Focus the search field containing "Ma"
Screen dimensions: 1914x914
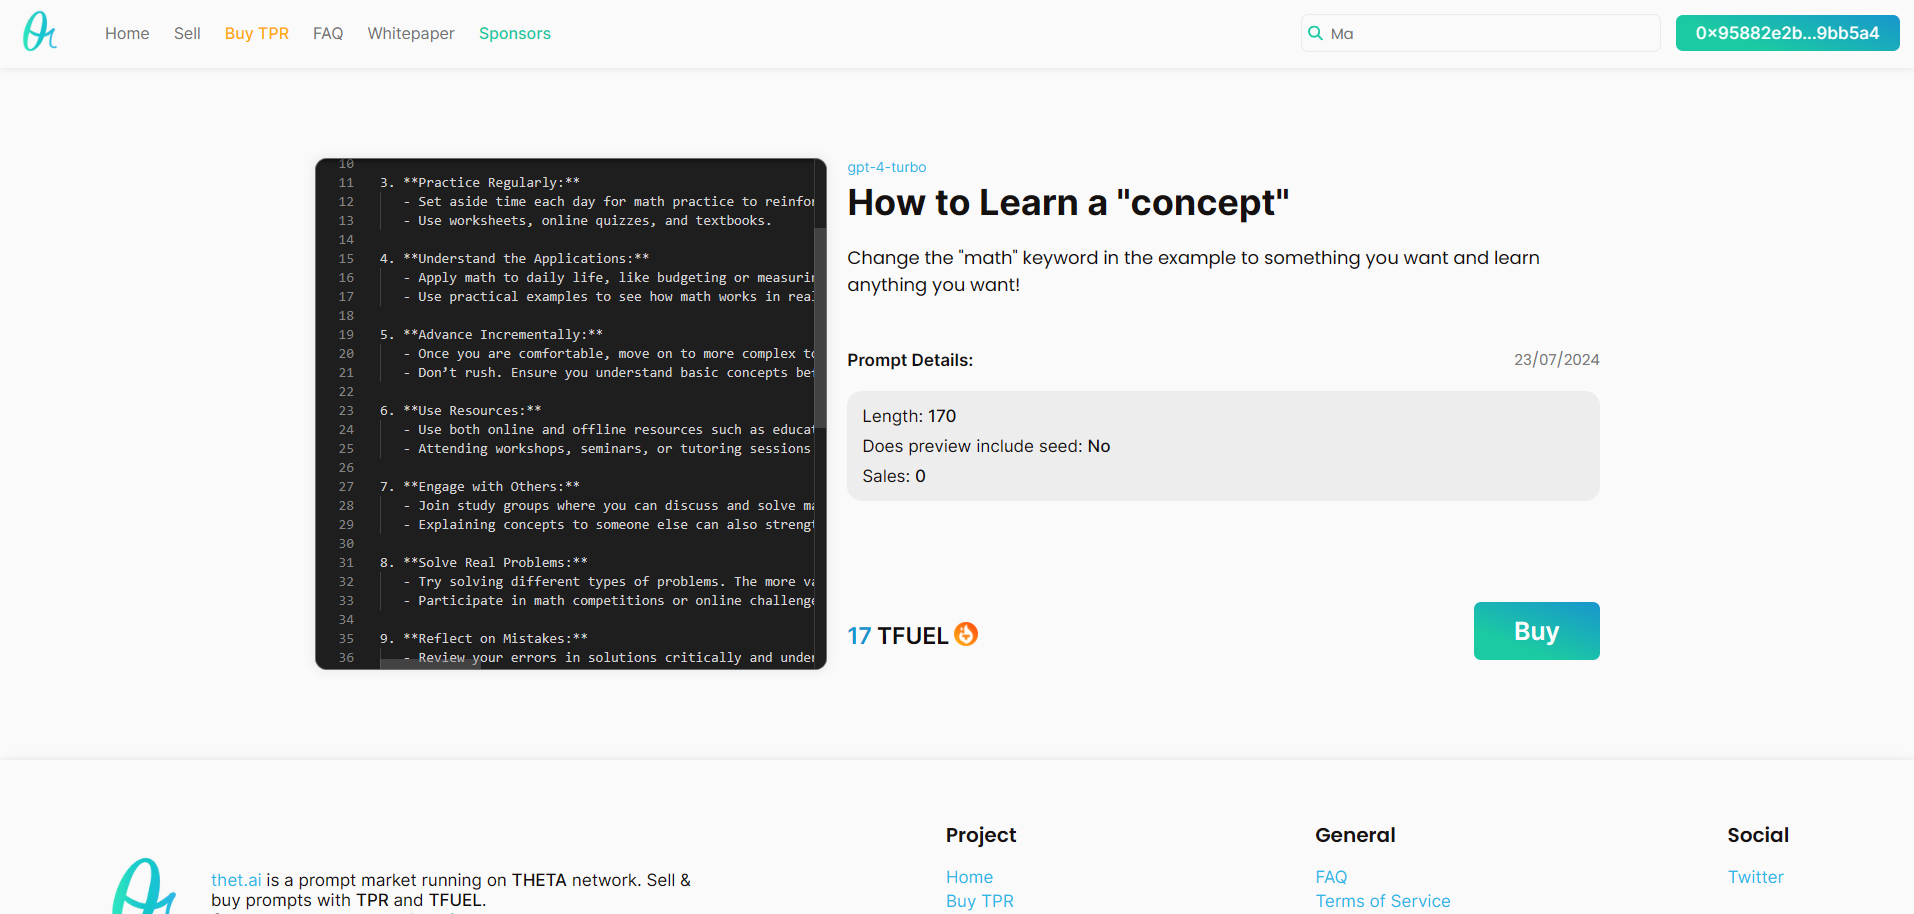click(x=1480, y=33)
